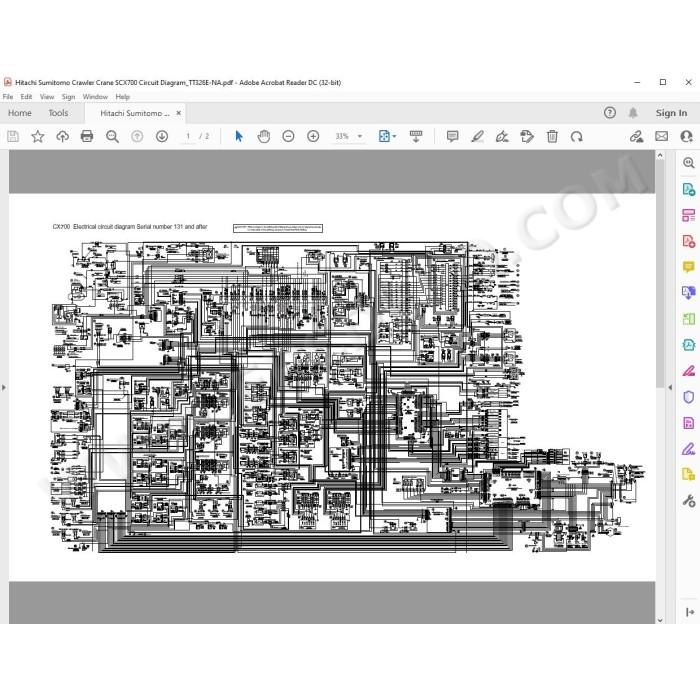The image size is (700, 700).
Task: Click the delete trash icon
Action: click(552, 136)
